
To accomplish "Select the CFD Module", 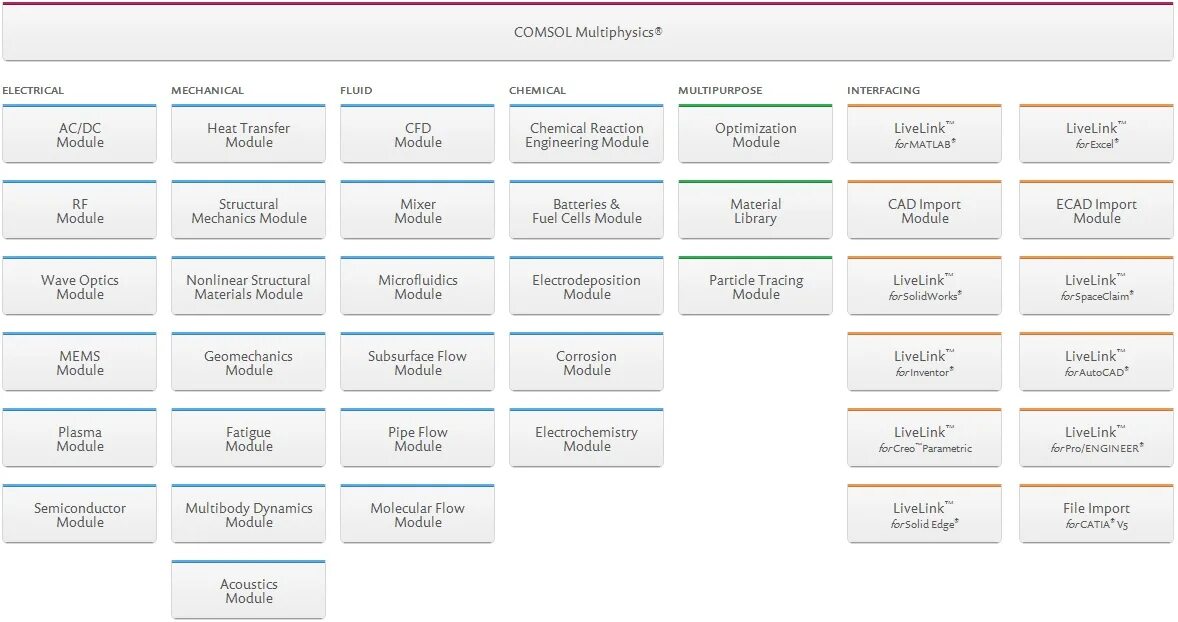I will click(x=418, y=134).
